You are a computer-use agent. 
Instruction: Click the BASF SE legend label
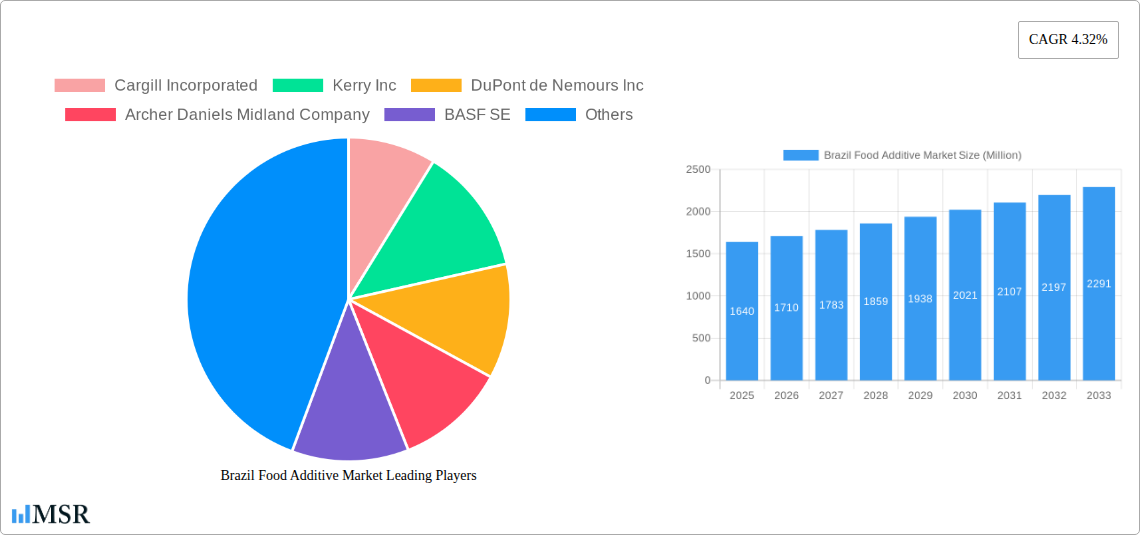[x=477, y=115]
